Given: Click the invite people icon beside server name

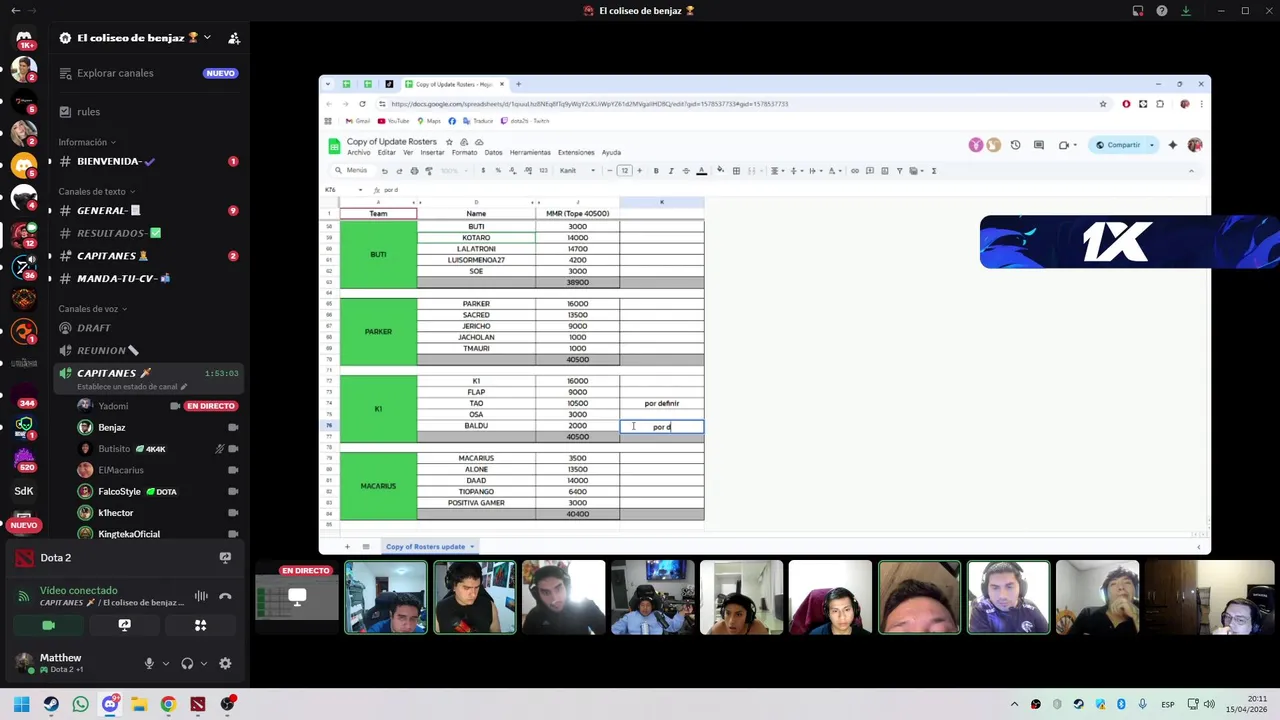Looking at the screenshot, I should tap(234, 38).
